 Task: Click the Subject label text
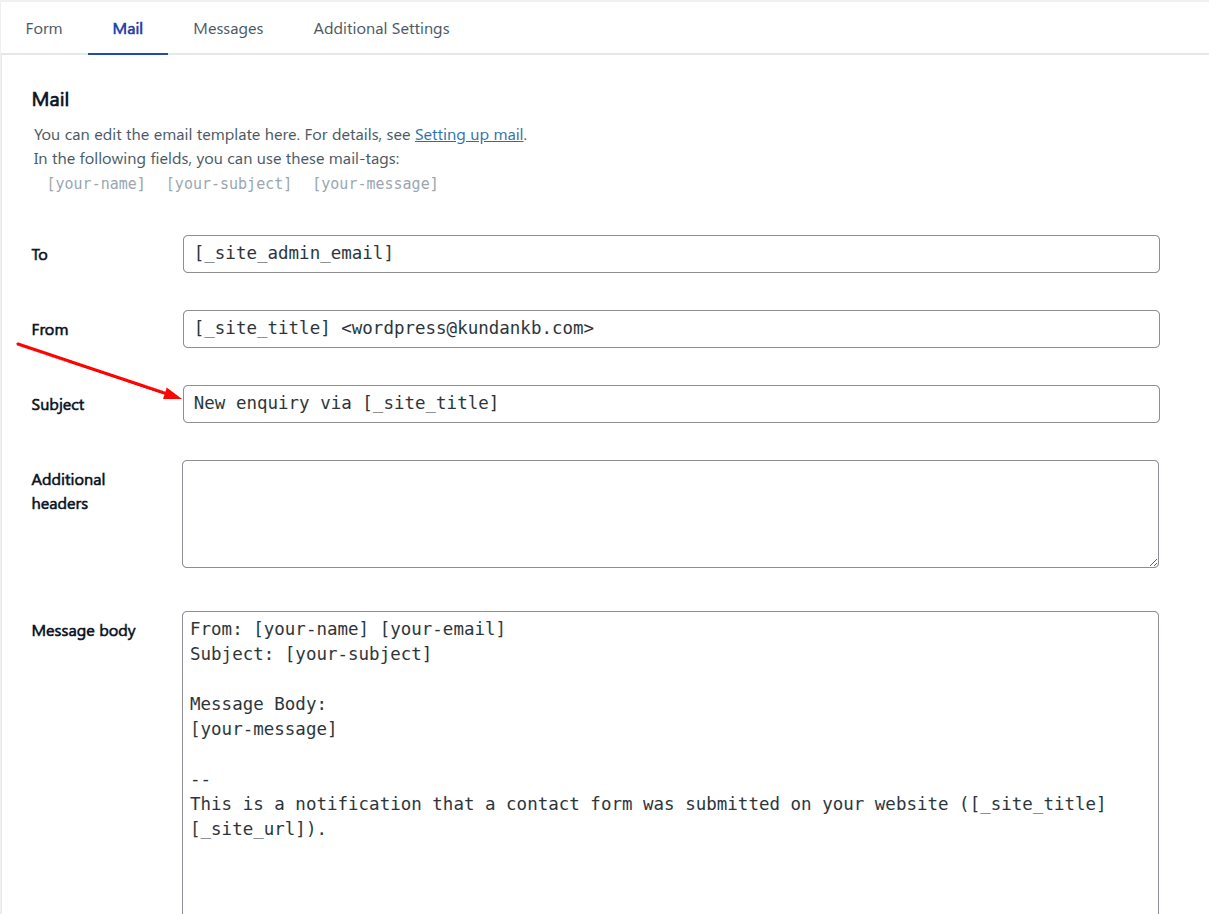point(57,404)
